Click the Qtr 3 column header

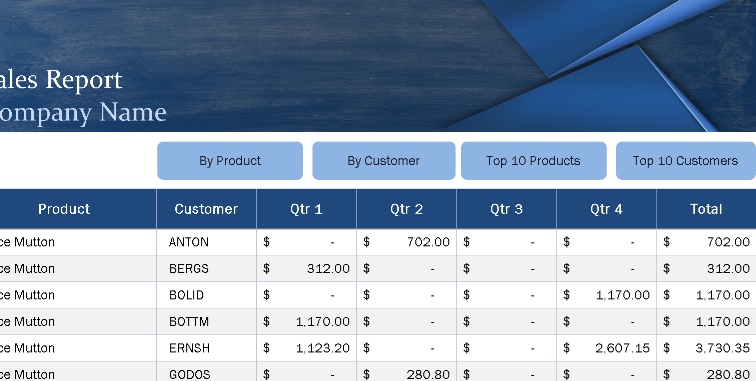click(506, 209)
